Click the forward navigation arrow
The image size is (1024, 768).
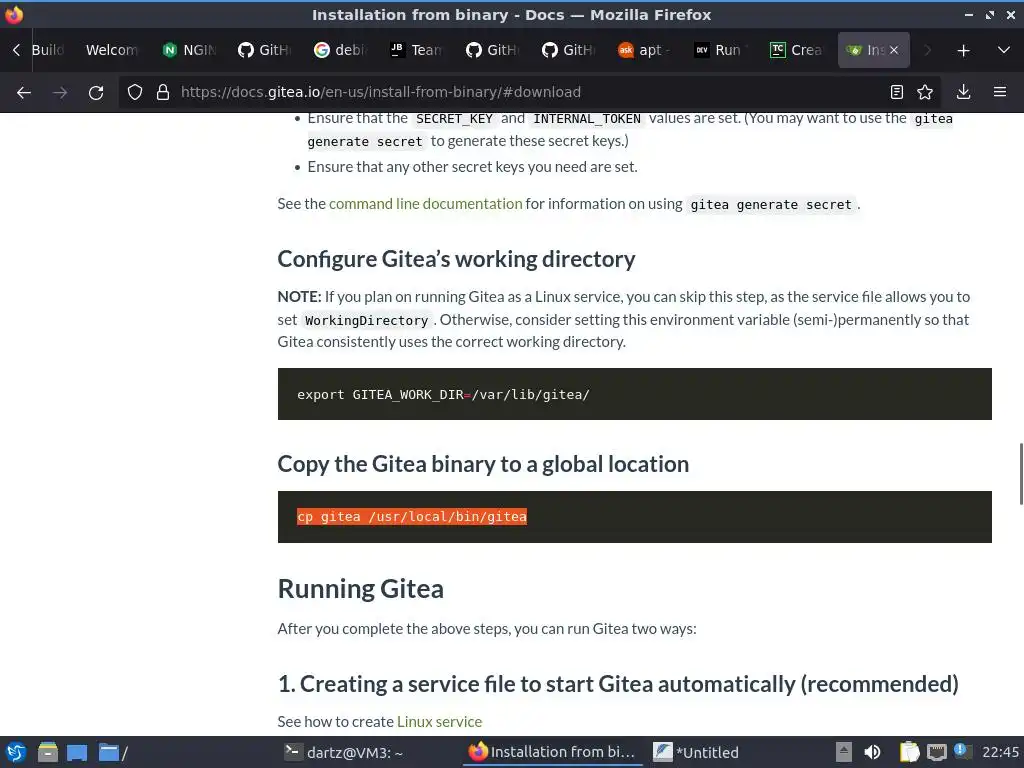pyautogui.click(x=60, y=93)
